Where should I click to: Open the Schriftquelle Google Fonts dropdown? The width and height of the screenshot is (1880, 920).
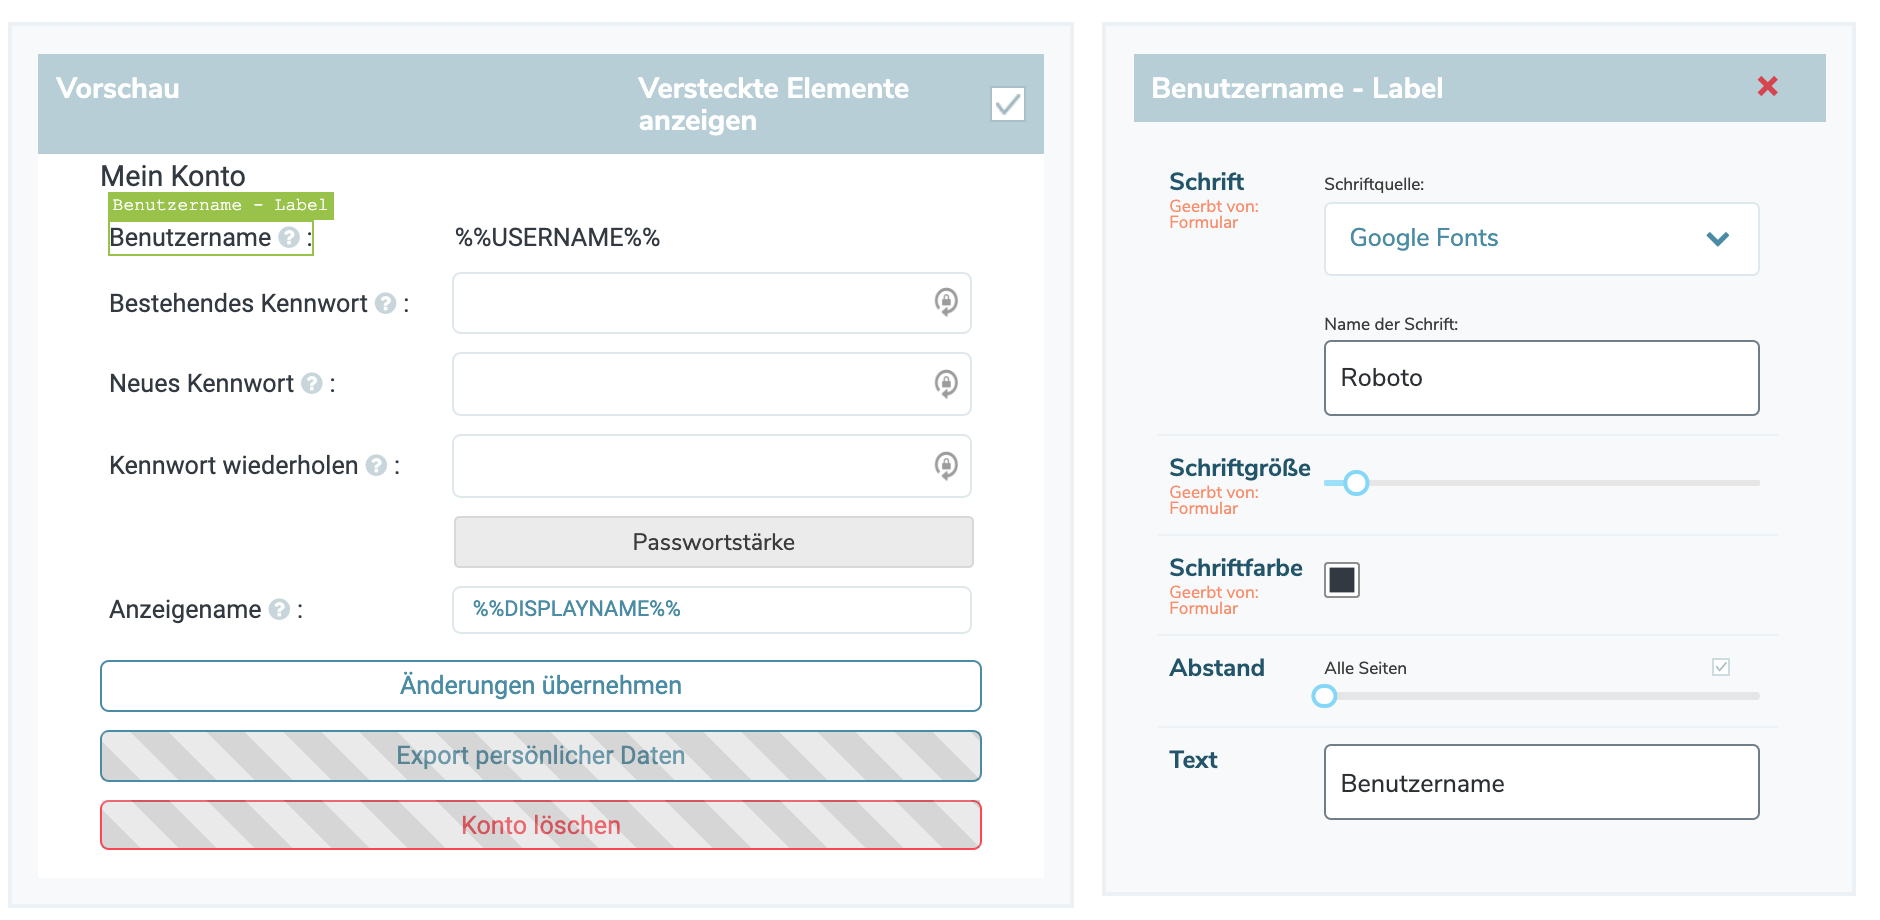click(x=1540, y=239)
